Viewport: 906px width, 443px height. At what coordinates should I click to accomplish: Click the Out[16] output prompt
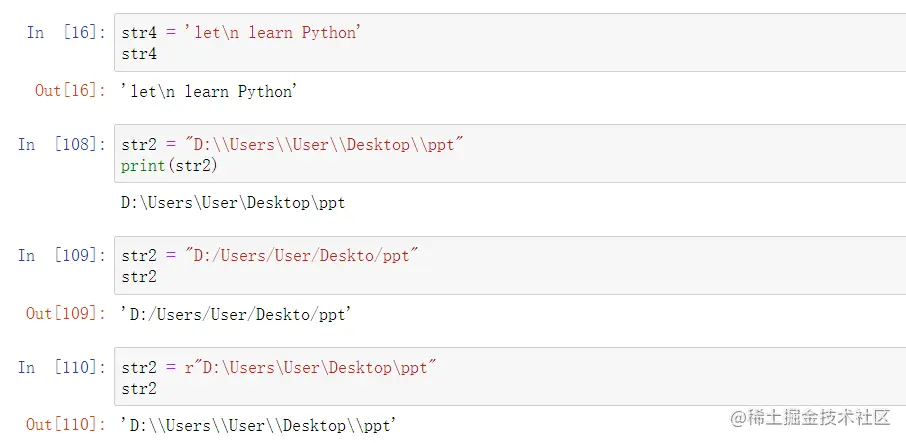point(69,91)
